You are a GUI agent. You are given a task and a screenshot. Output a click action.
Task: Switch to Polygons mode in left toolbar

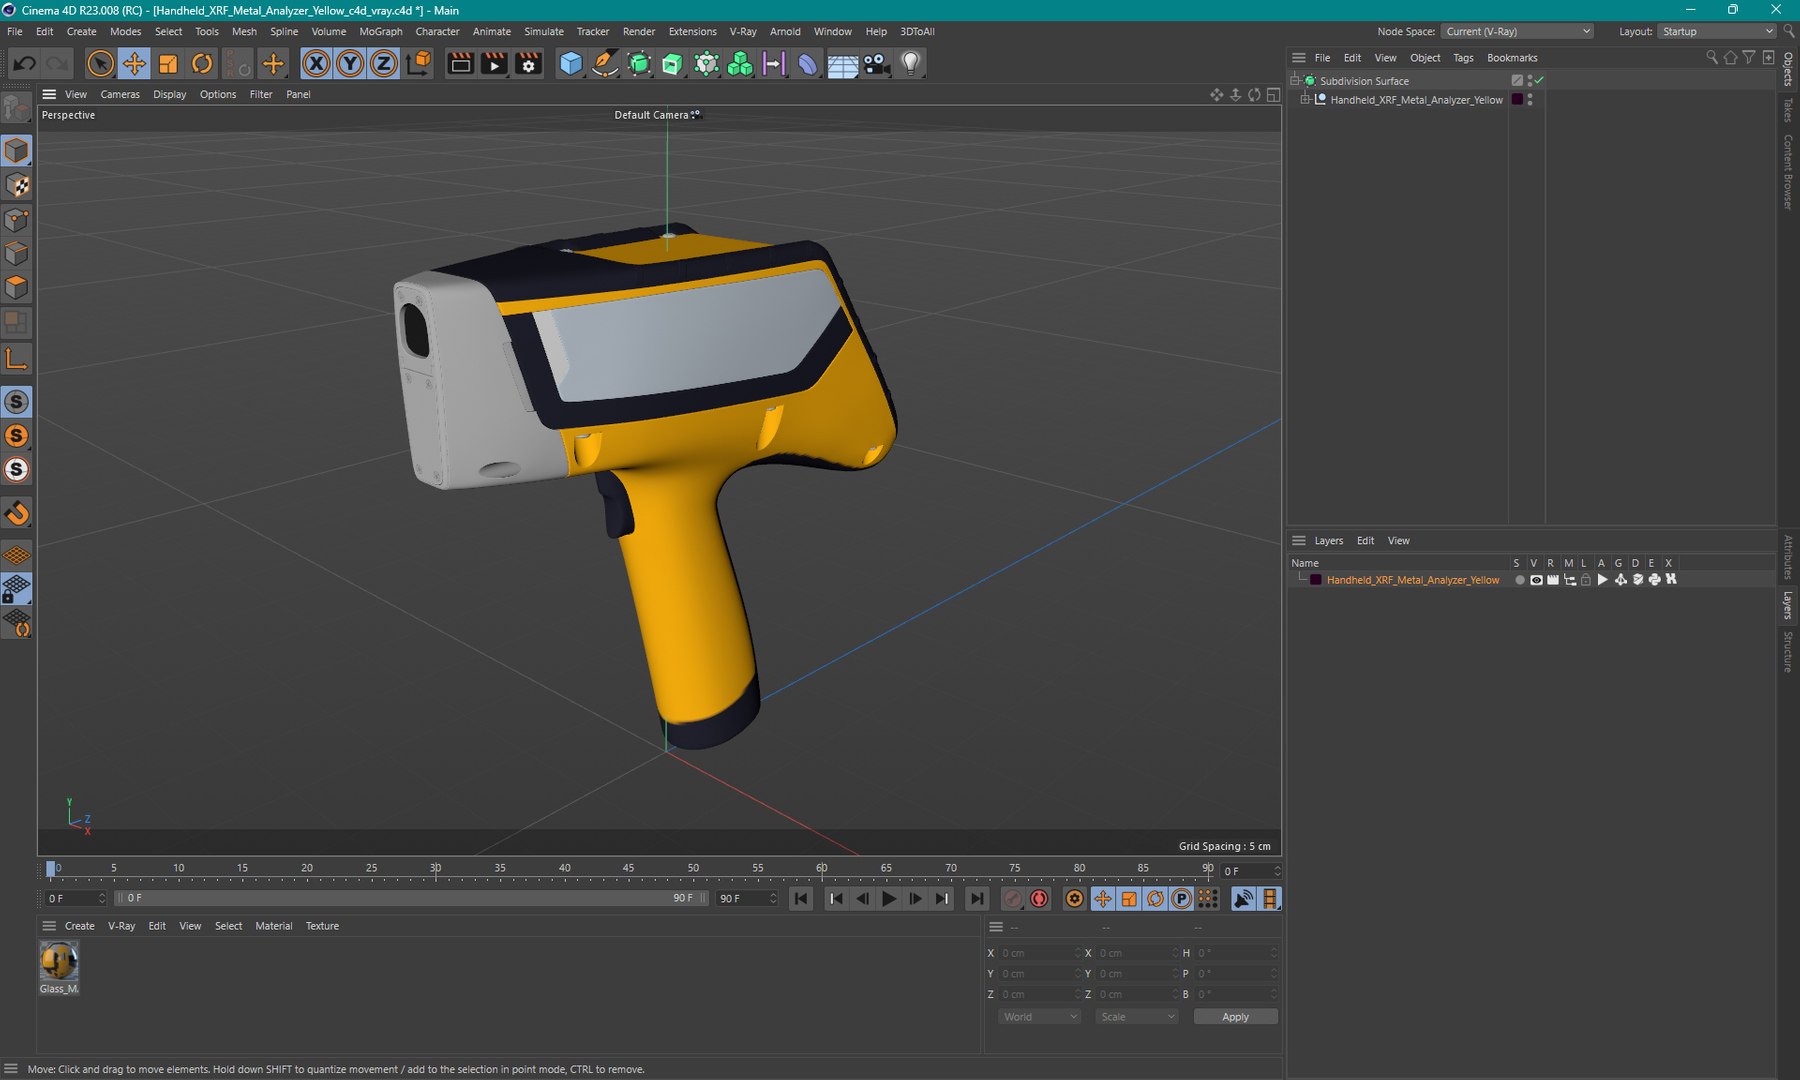coord(17,288)
